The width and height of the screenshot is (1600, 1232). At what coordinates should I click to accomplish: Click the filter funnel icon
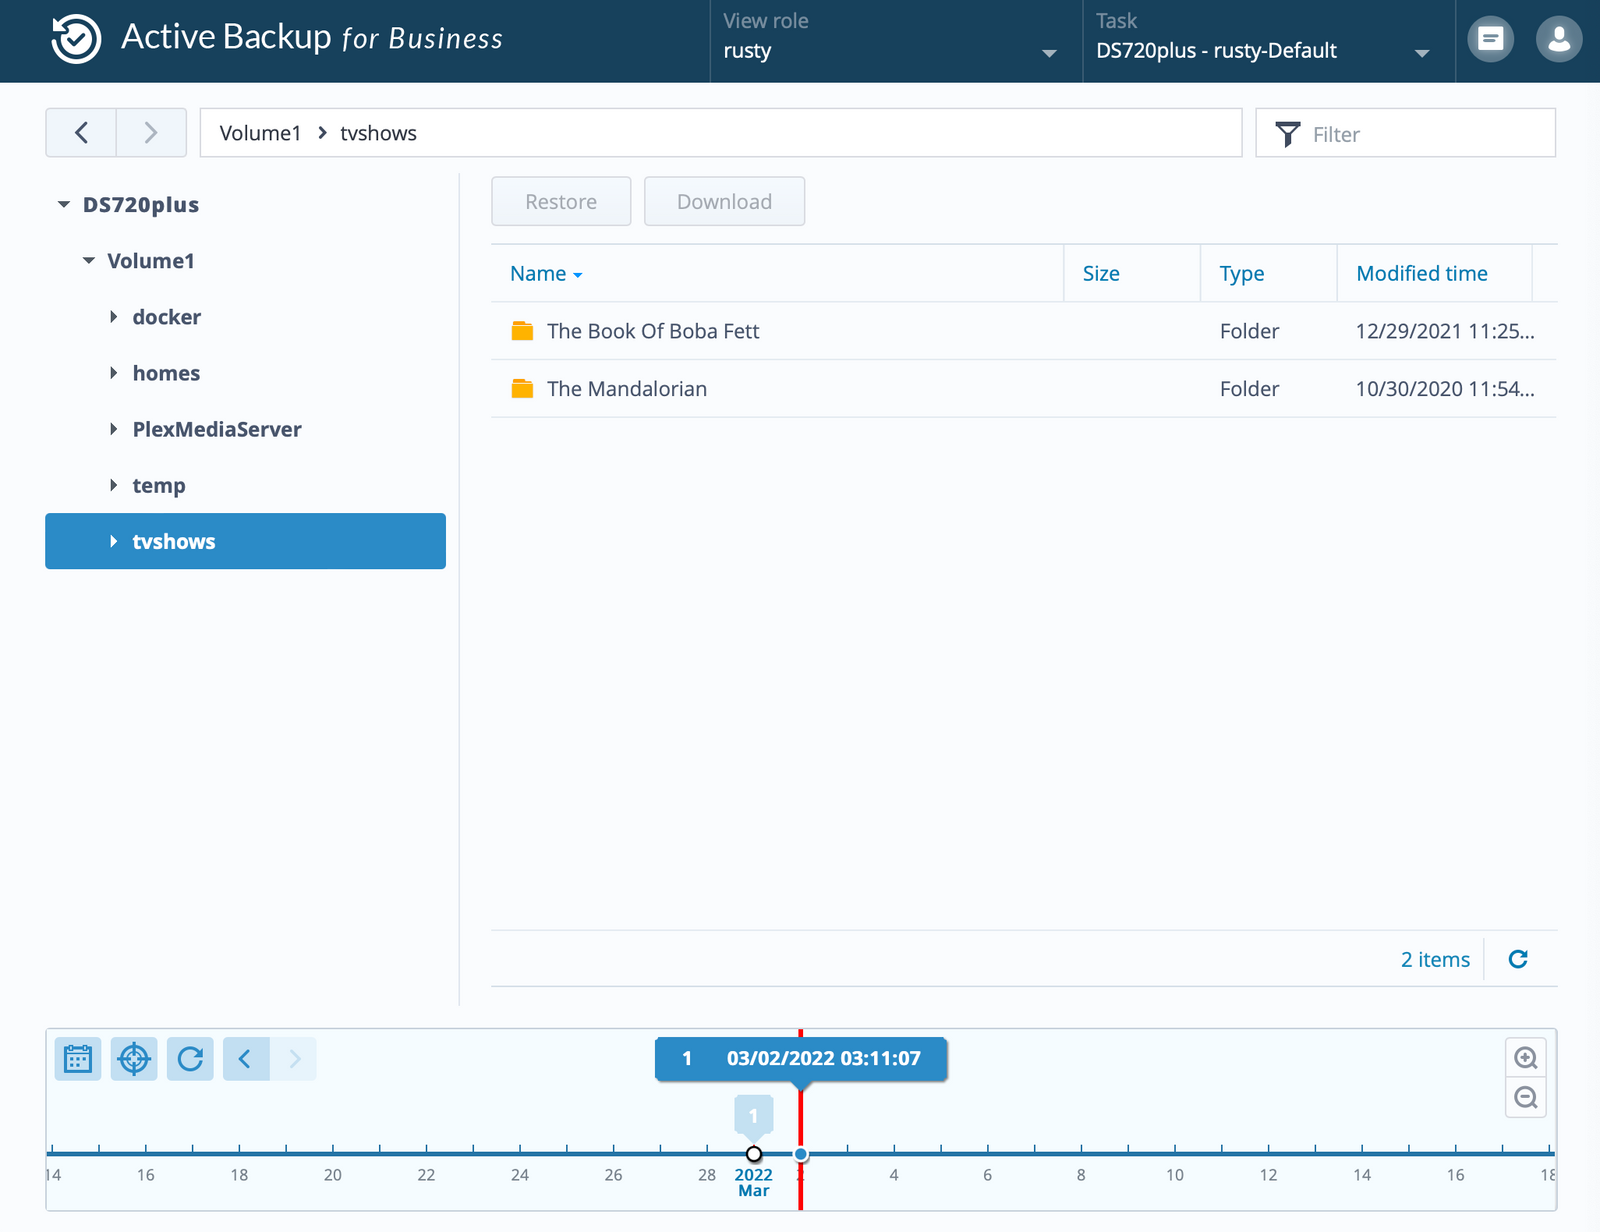1288,134
